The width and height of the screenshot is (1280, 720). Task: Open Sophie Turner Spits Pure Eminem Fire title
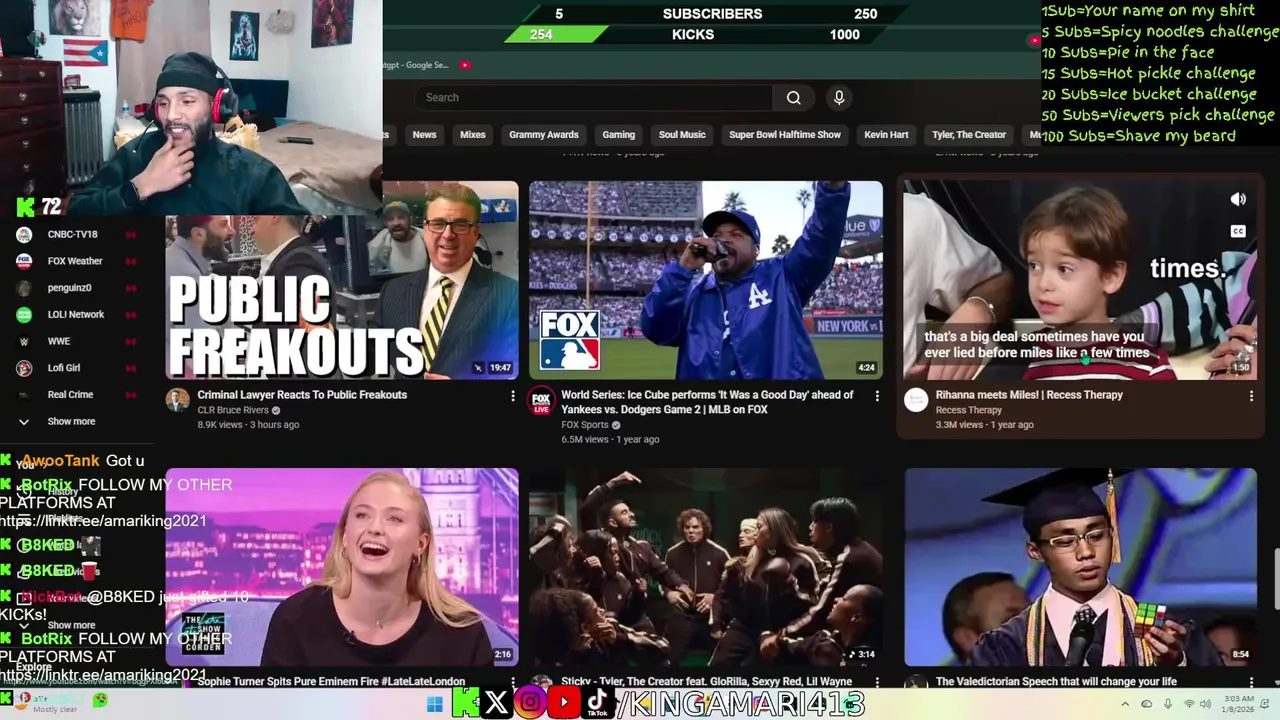tap(331, 682)
